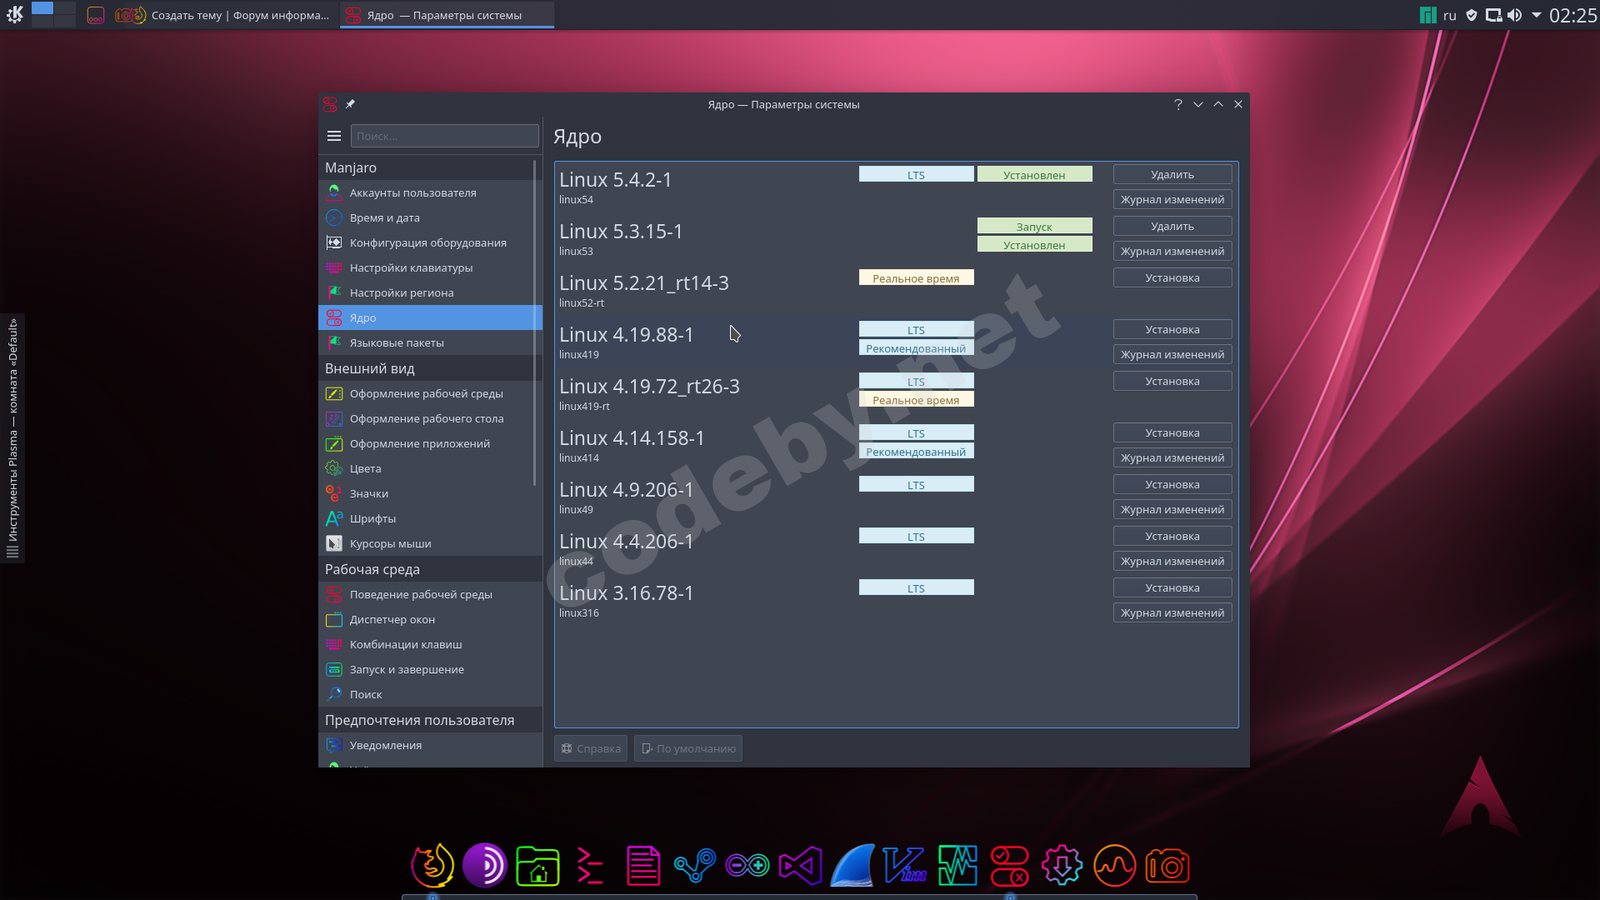1600x900 pixels.
Task: Select Ядро — Параметры системы taskbar entry
Action: (446, 15)
